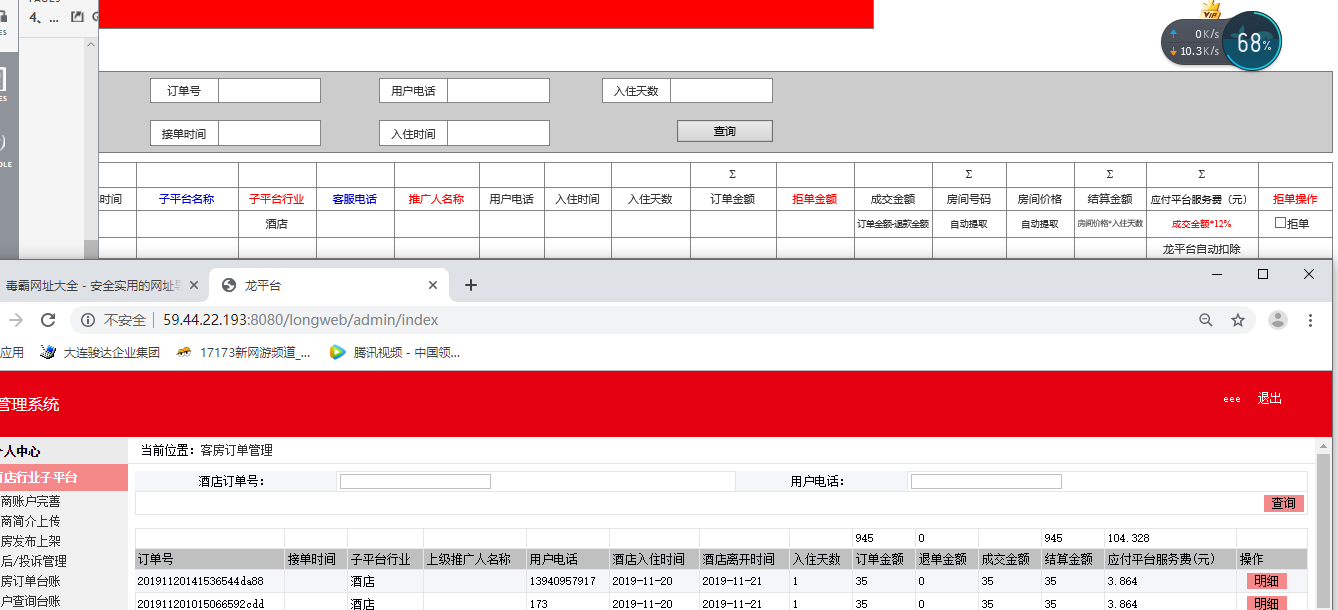This screenshot has width=1338, height=610.
Task: Open 明细 for order 201911201015066592cdd
Action: (x=1267, y=603)
